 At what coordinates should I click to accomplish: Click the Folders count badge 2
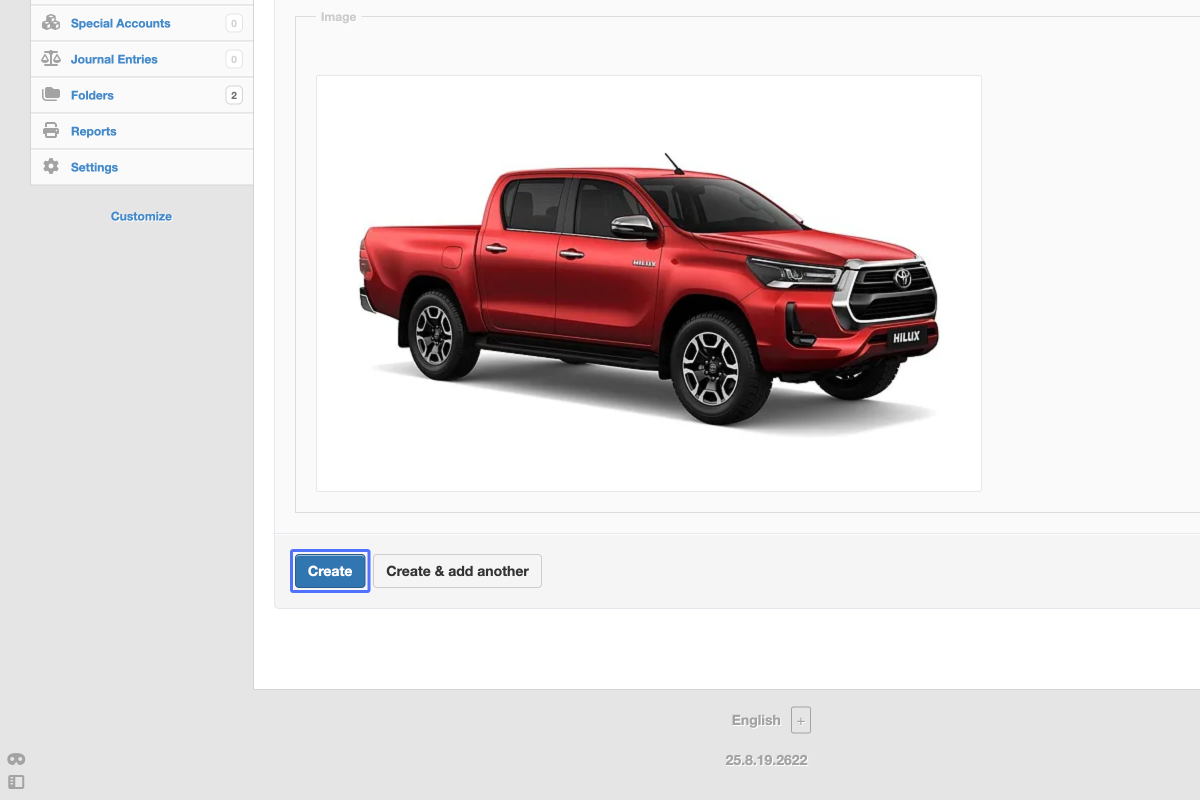tap(234, 95)
